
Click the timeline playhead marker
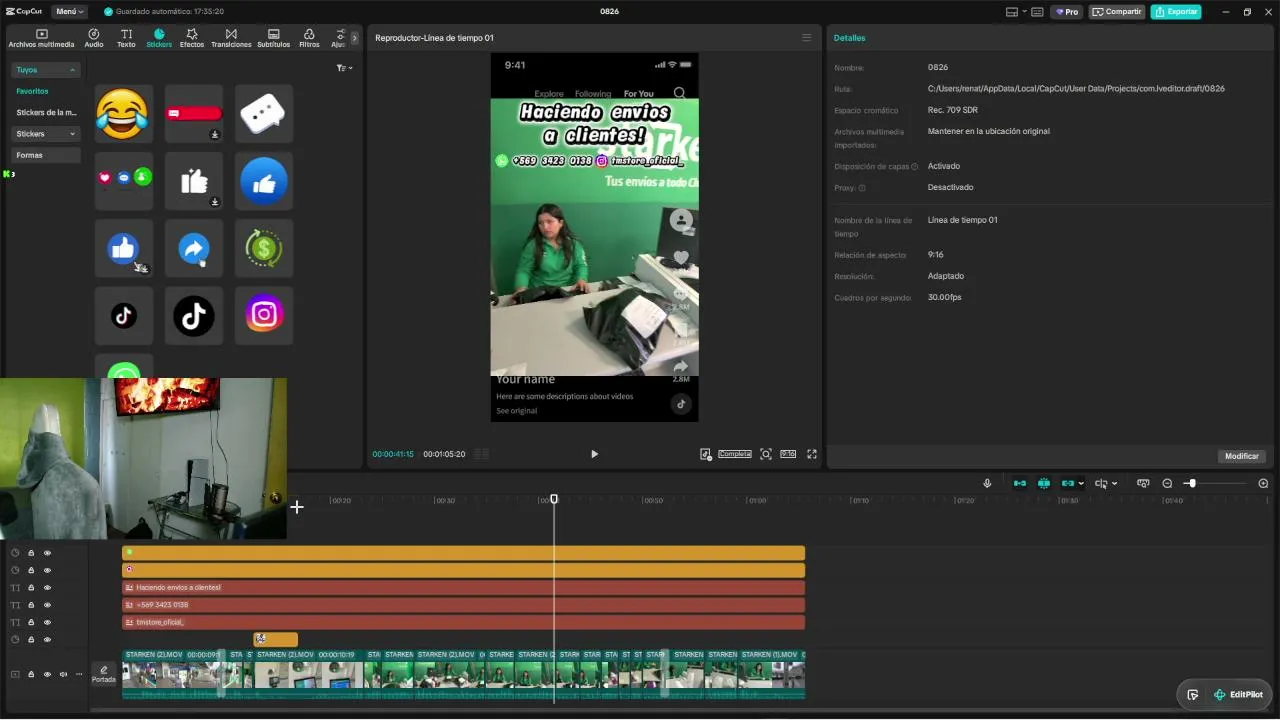point(554,498)
